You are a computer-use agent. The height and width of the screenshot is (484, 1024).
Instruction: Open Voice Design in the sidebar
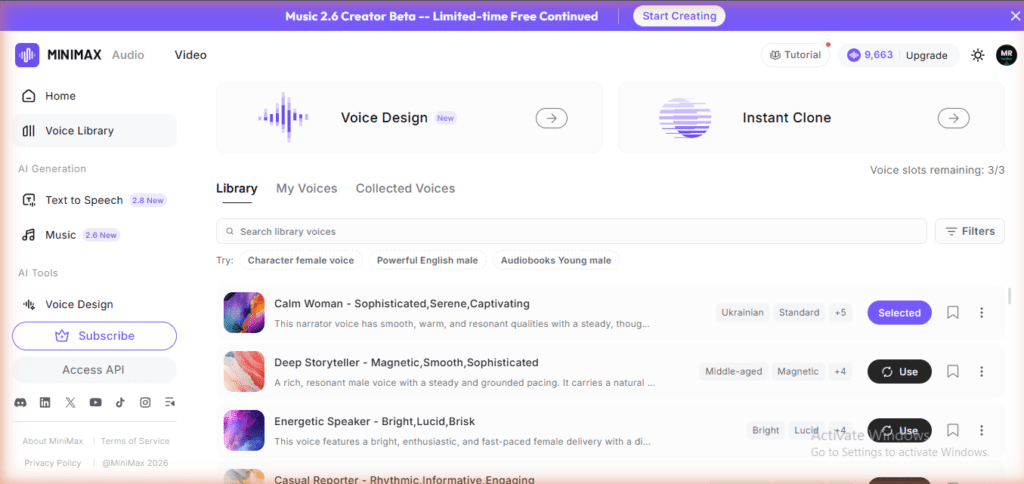94,304
